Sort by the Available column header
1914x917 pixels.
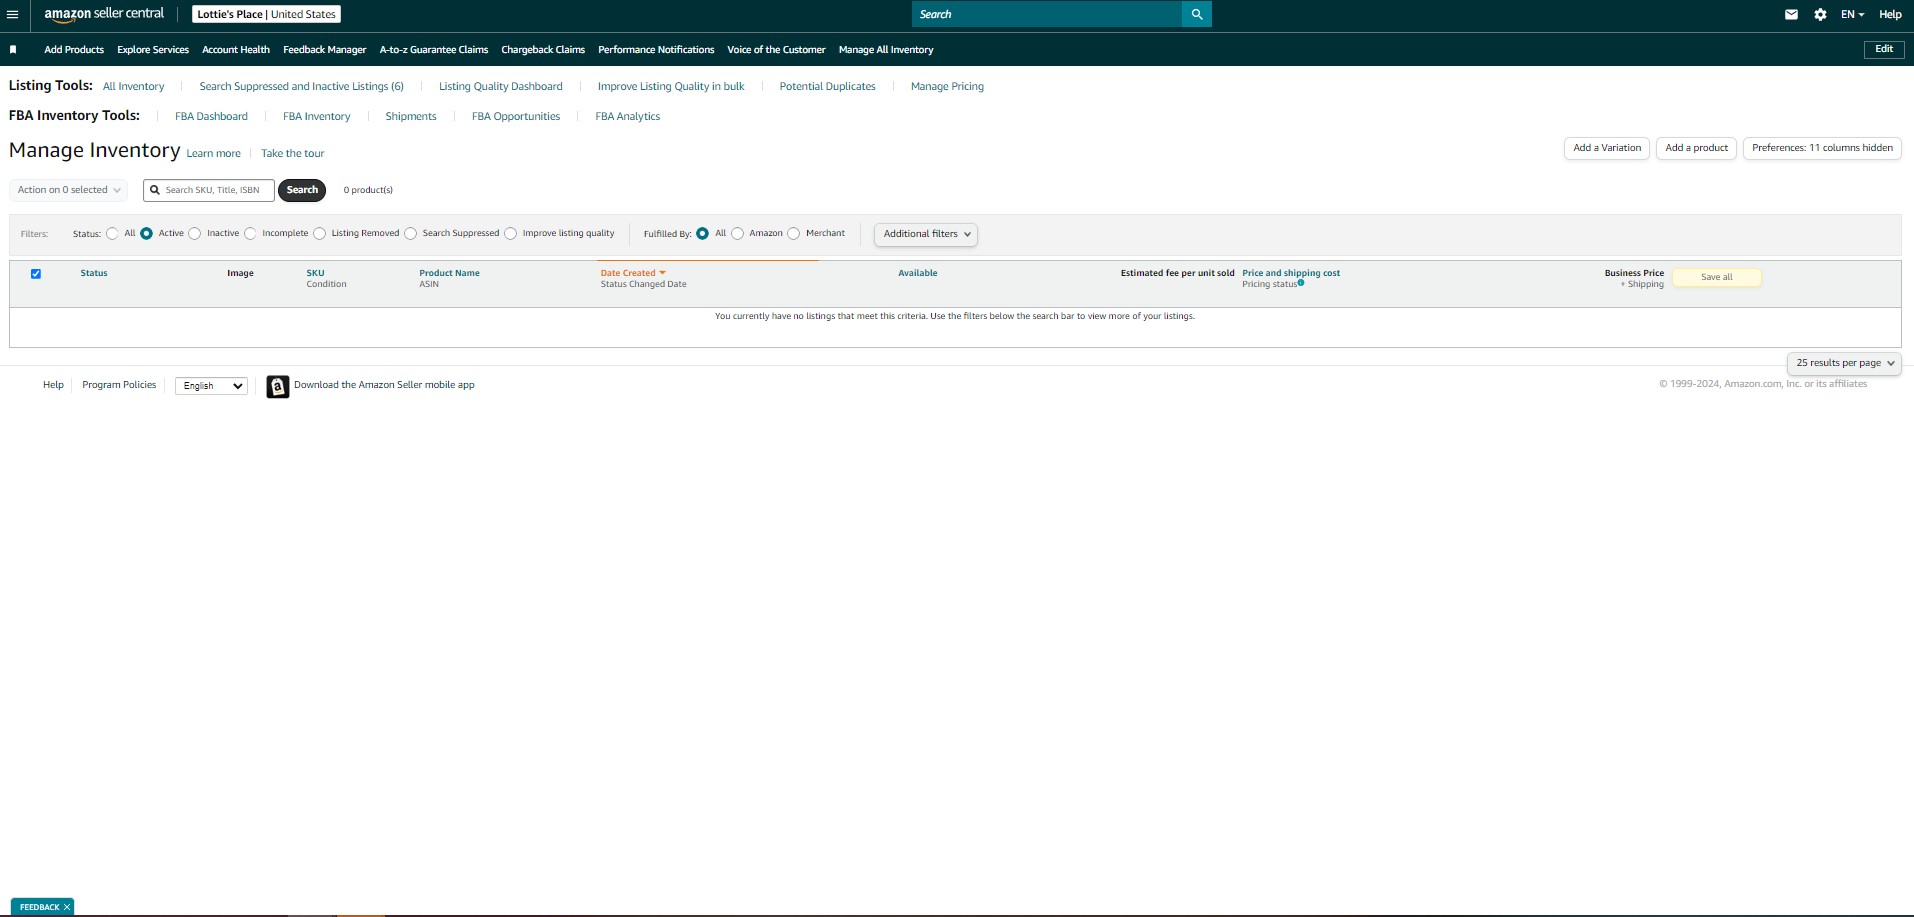918,273
